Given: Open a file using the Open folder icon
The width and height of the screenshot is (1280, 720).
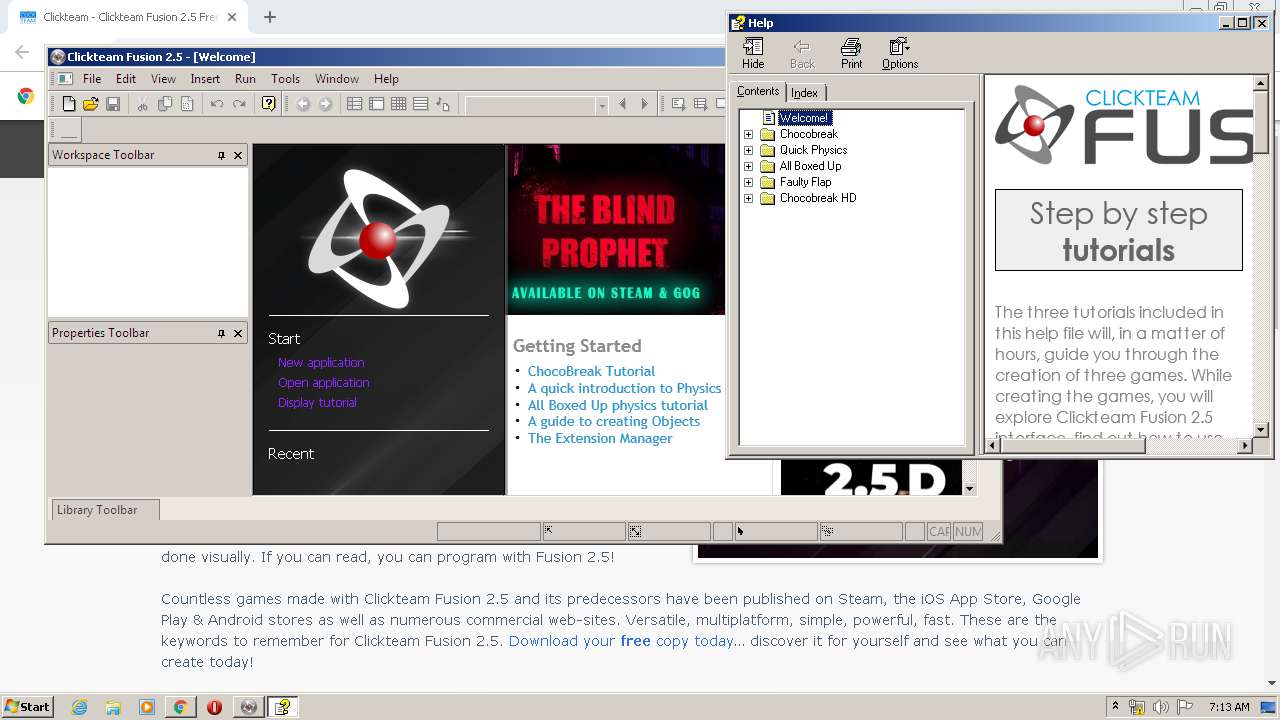Looking at the screenshot, I should [x=91, y=104].
